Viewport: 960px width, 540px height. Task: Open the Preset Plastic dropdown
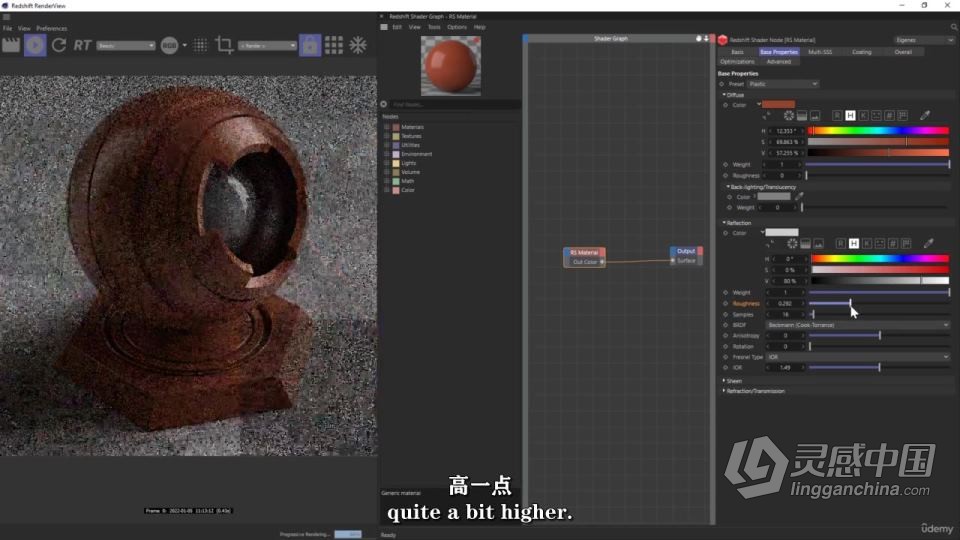782,84
